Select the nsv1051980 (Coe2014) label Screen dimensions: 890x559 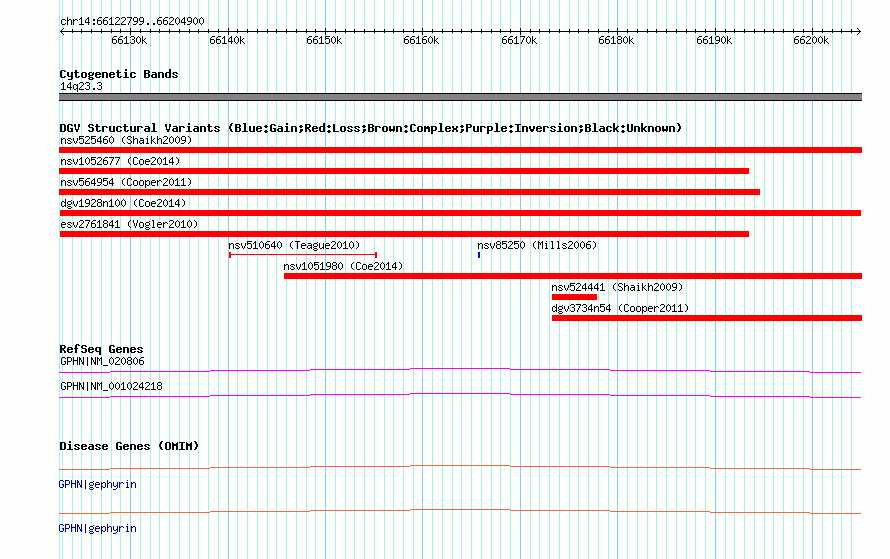click(x=343, y=266)
